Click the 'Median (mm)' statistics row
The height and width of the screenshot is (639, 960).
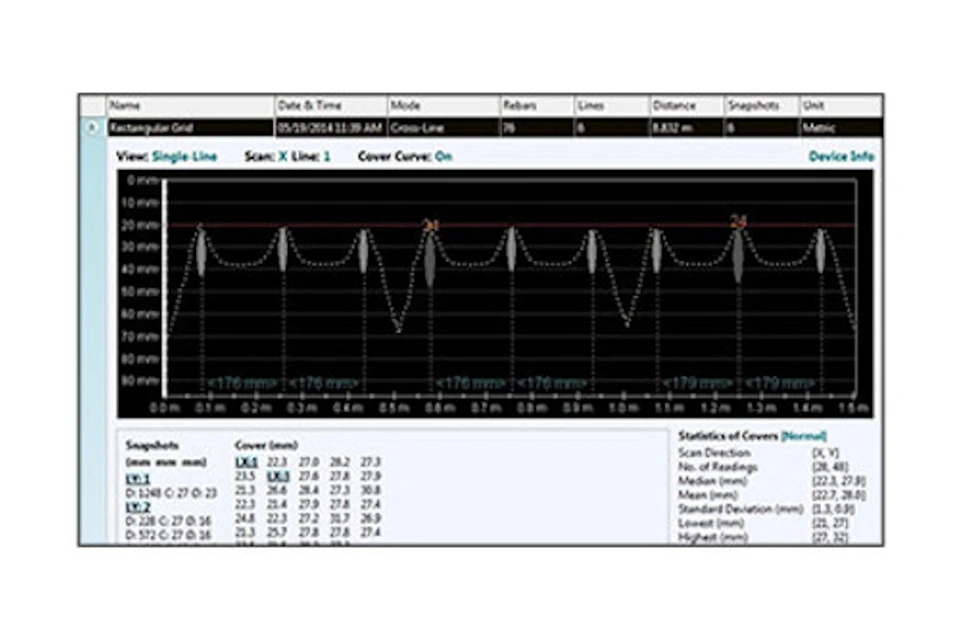[771, 481]
